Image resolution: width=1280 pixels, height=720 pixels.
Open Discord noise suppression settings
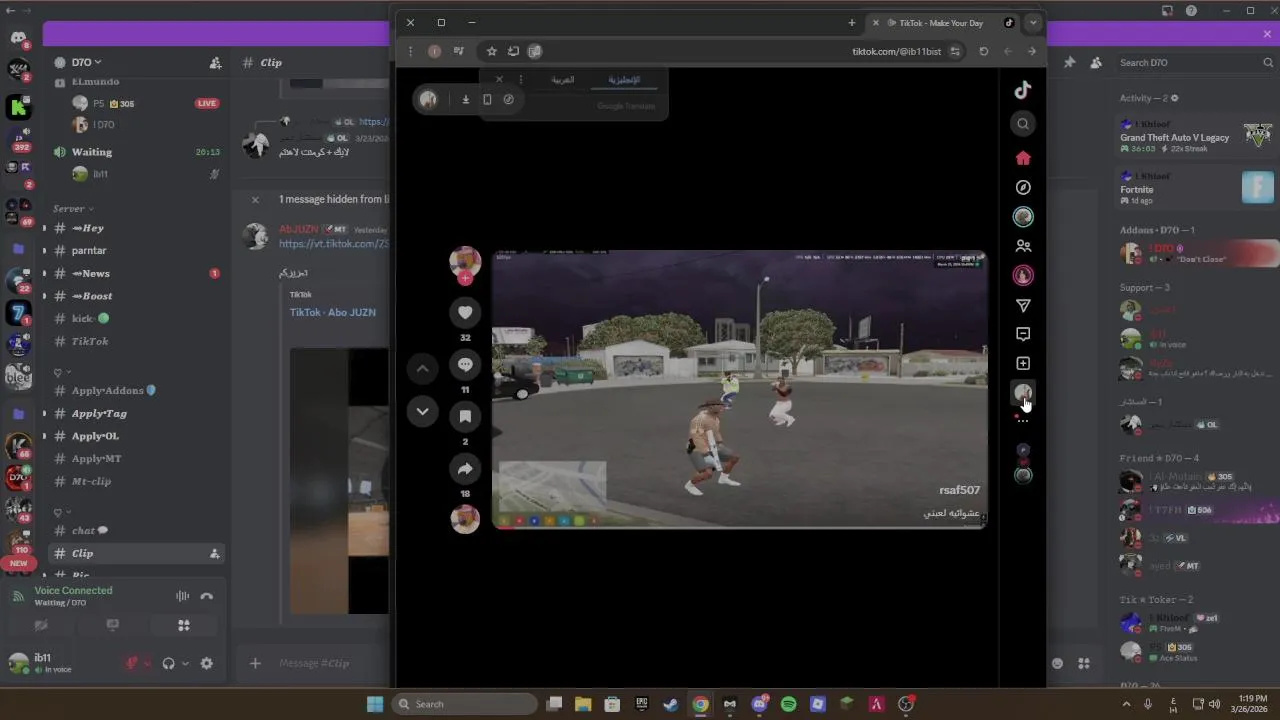pos(182,596)
